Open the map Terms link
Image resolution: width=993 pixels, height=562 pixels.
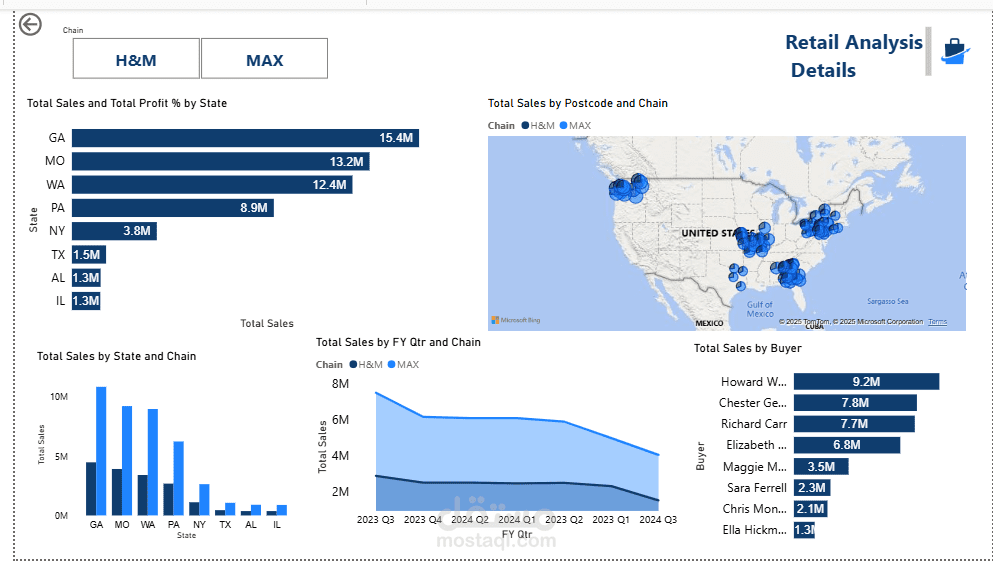937,322
